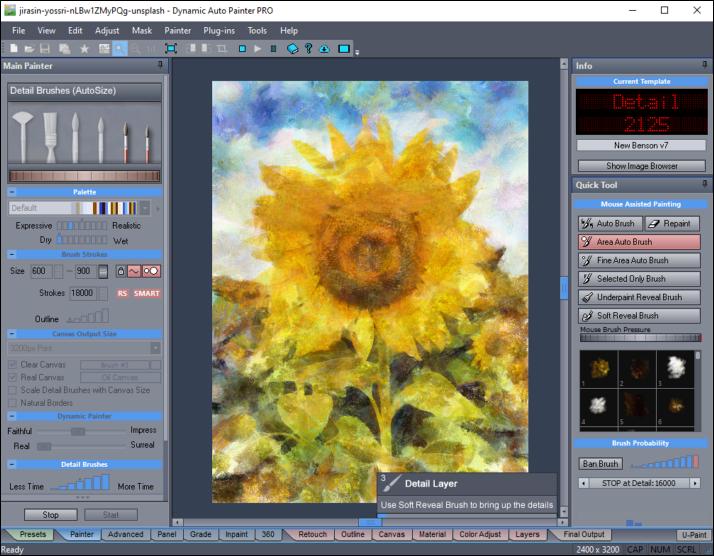The height and width of the screenshot is (556, 714).
Task: Choose Selected Only Brush
Action: tap(639, 279)
